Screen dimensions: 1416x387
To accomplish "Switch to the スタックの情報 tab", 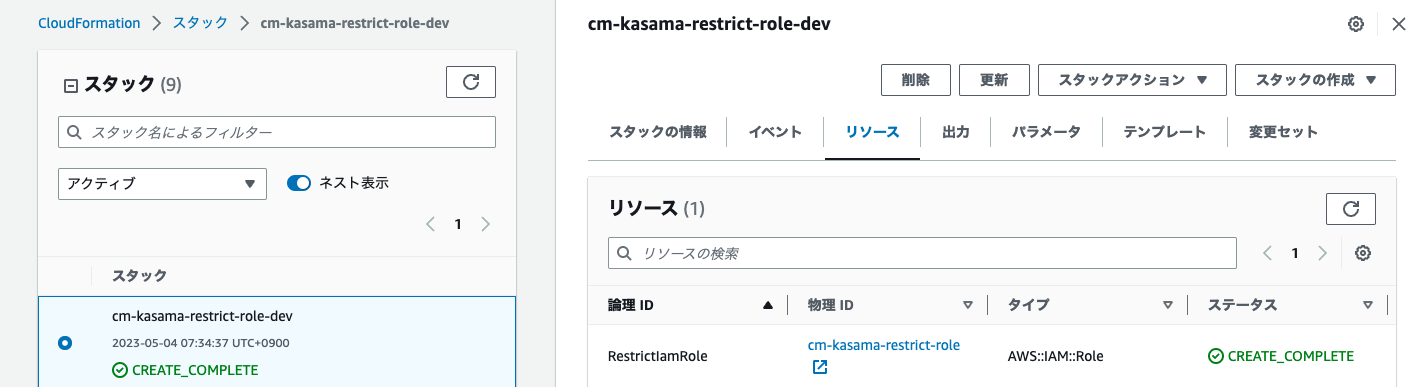I will tap(658, 132).
